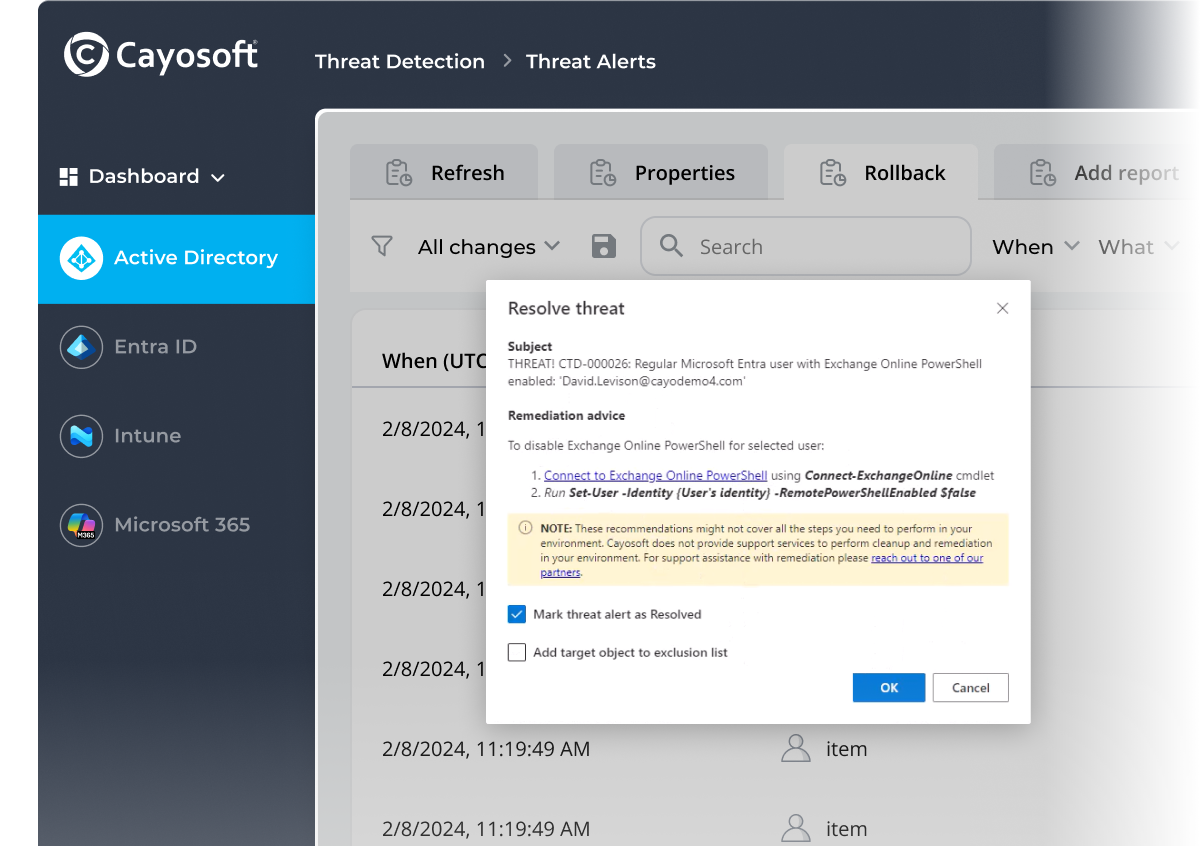Click user icon in 11:19:49 AM row
Image resolution: width=1200 pixels, height=846 pixels.
point(796,748)
